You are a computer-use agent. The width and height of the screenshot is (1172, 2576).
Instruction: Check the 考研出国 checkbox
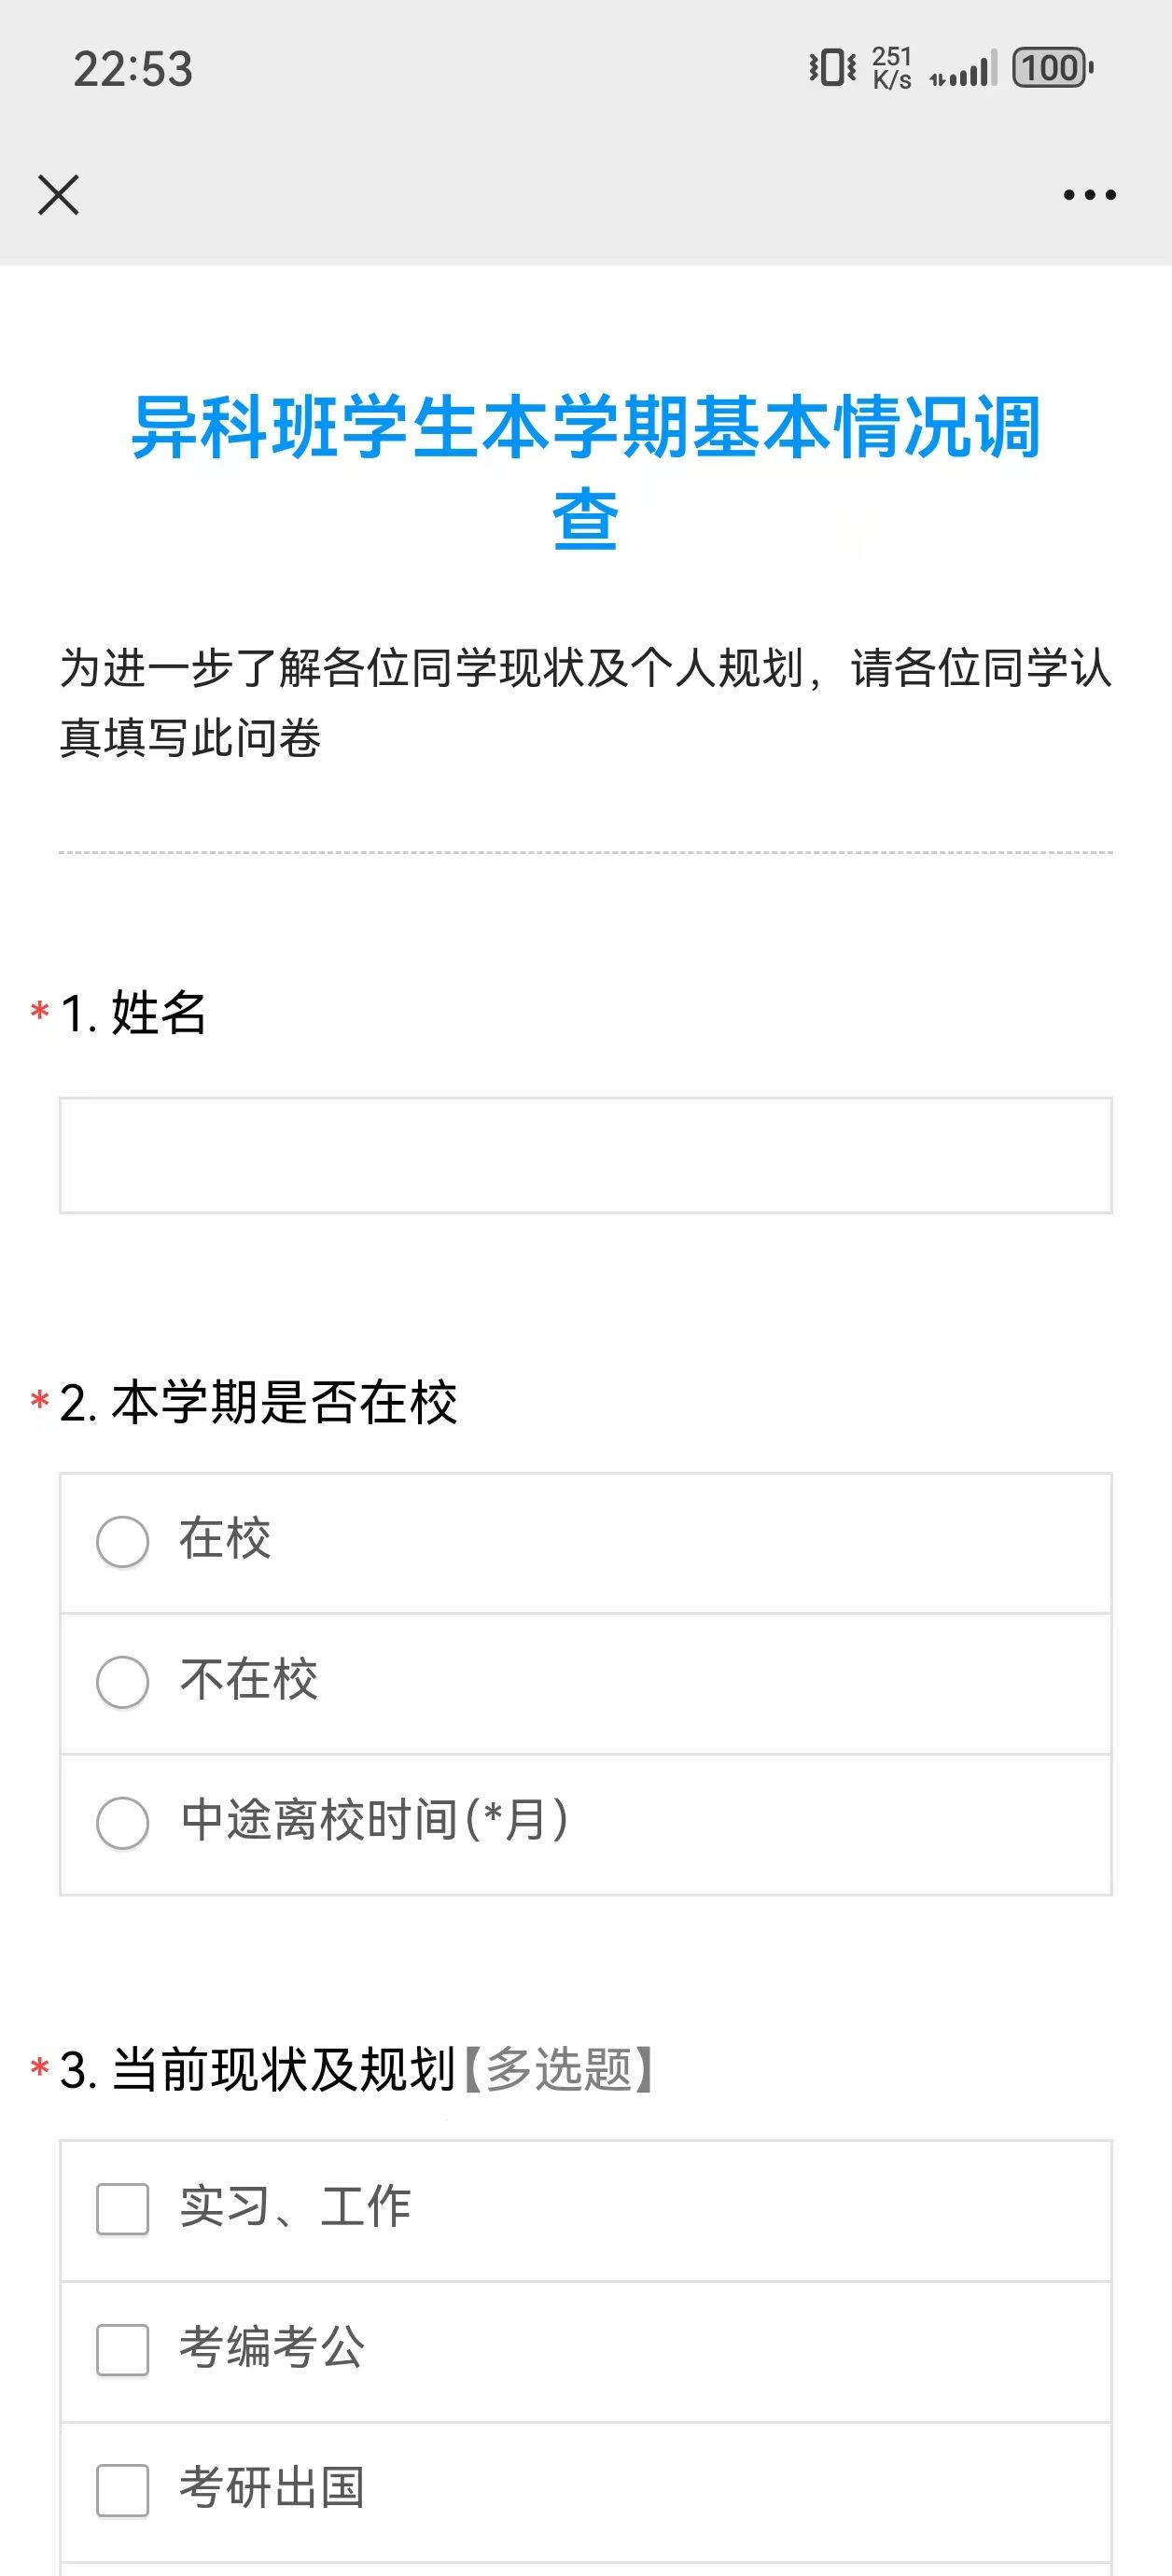(123, 2490)
